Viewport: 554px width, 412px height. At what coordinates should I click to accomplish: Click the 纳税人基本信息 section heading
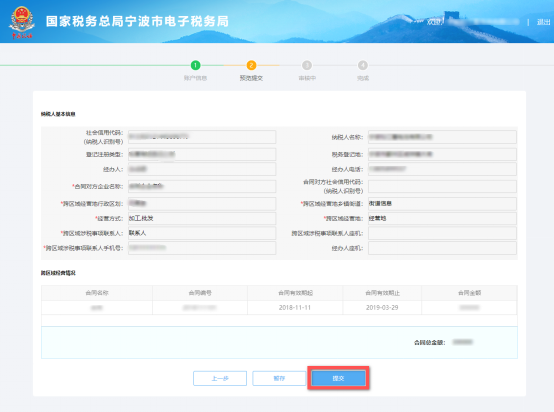click(x=58, y=114)
